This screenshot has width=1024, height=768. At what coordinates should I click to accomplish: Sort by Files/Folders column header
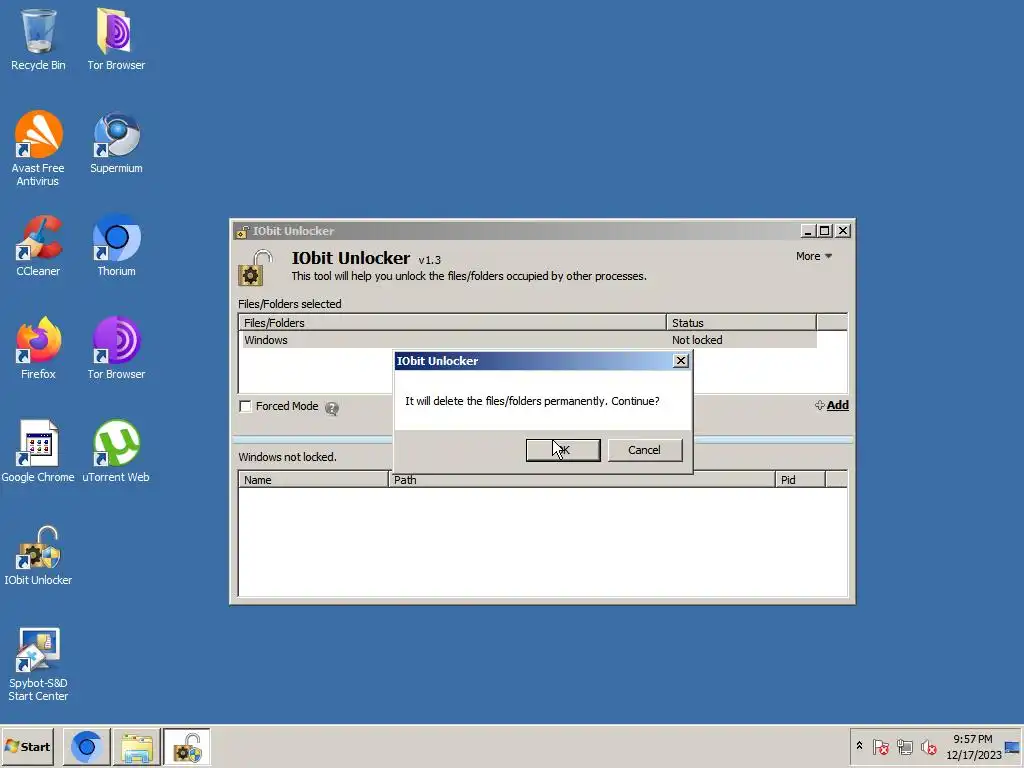coord(452,323)
